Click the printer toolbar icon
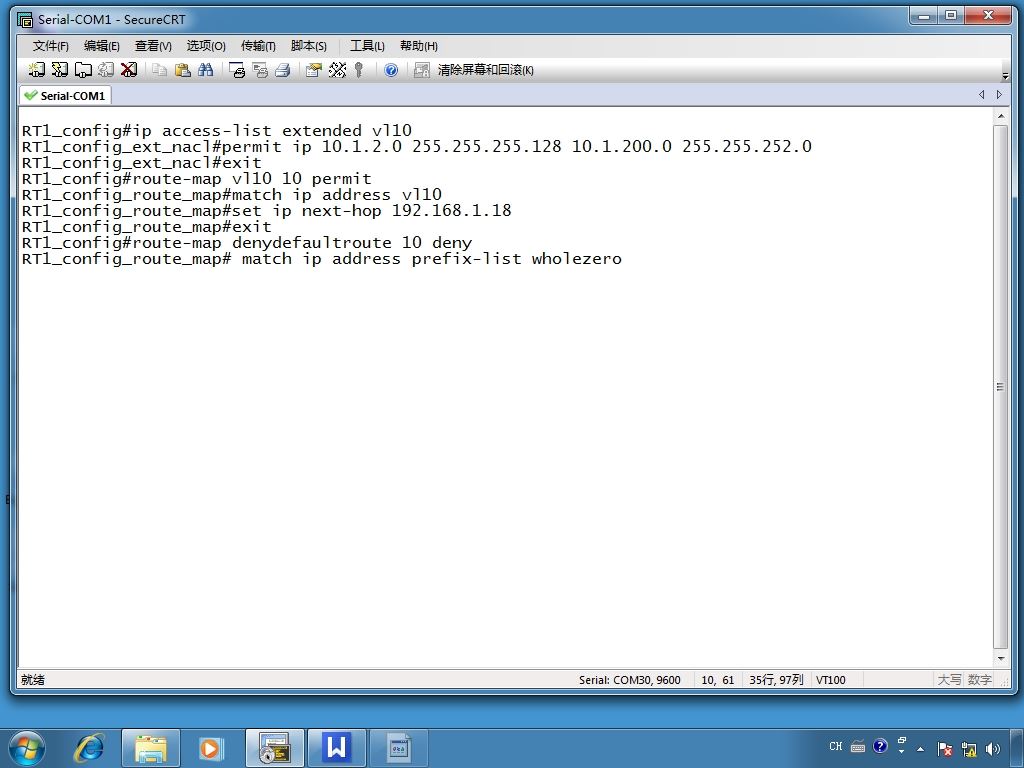 click(x=283, y=70)
